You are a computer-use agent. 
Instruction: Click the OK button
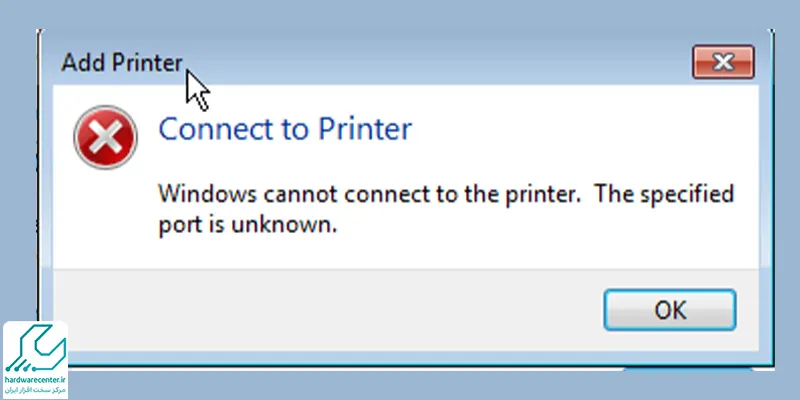click(669, 310)
